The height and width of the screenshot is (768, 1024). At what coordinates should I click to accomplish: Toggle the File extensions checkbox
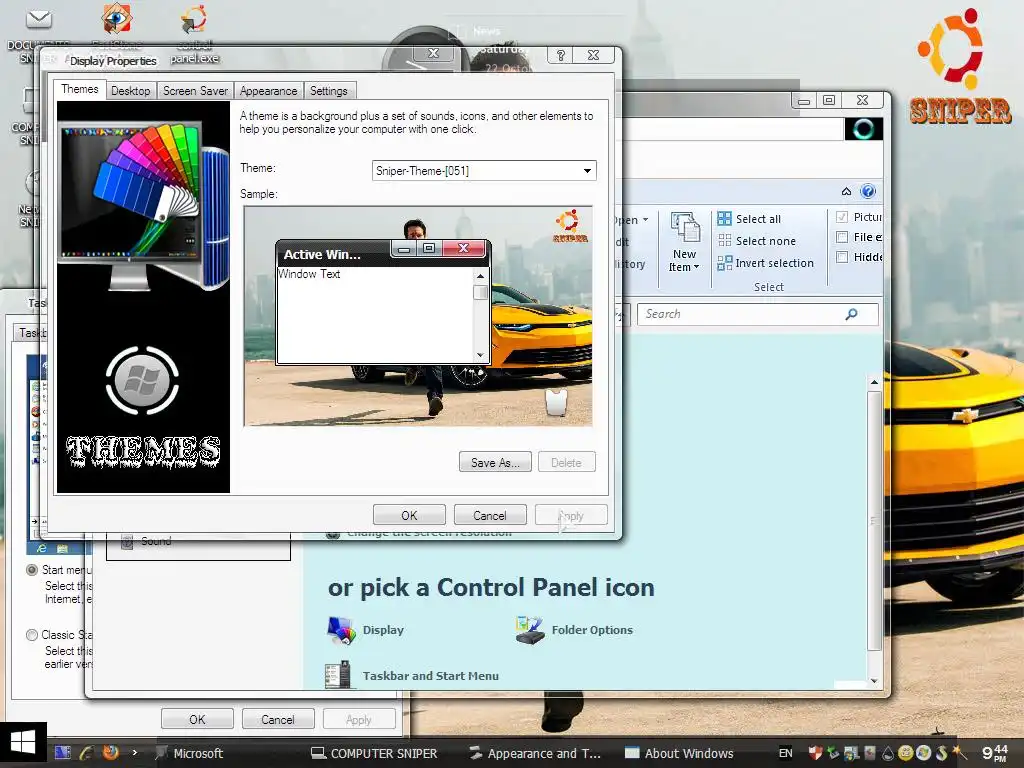(842, 237)
